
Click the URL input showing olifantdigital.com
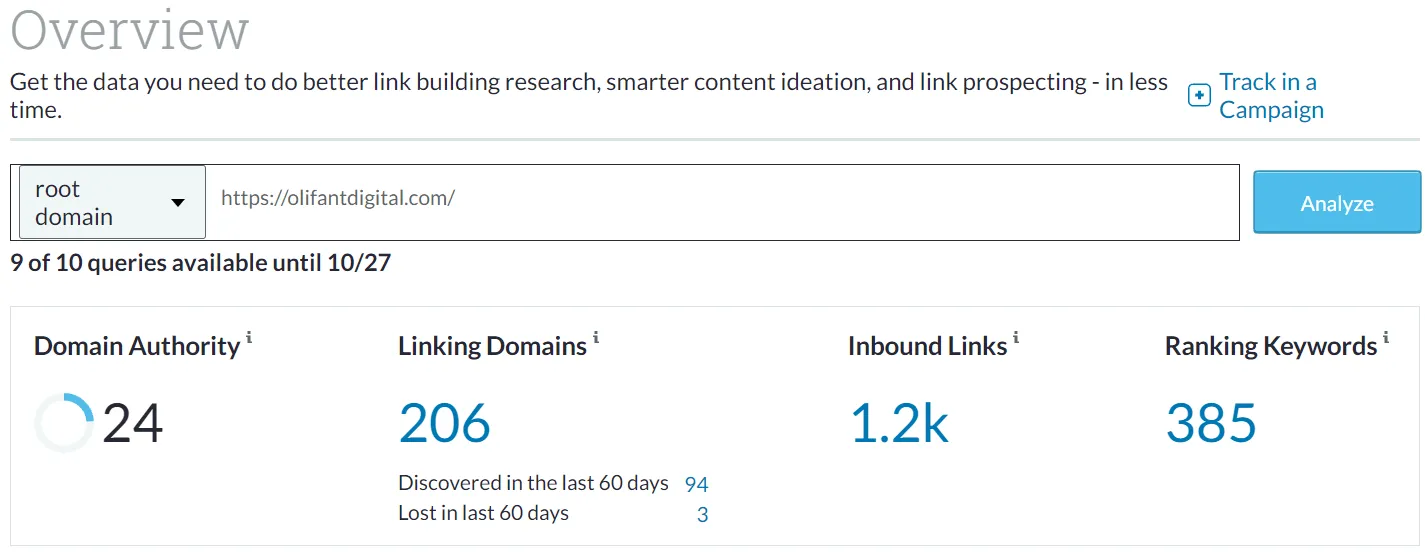point(720,198)
